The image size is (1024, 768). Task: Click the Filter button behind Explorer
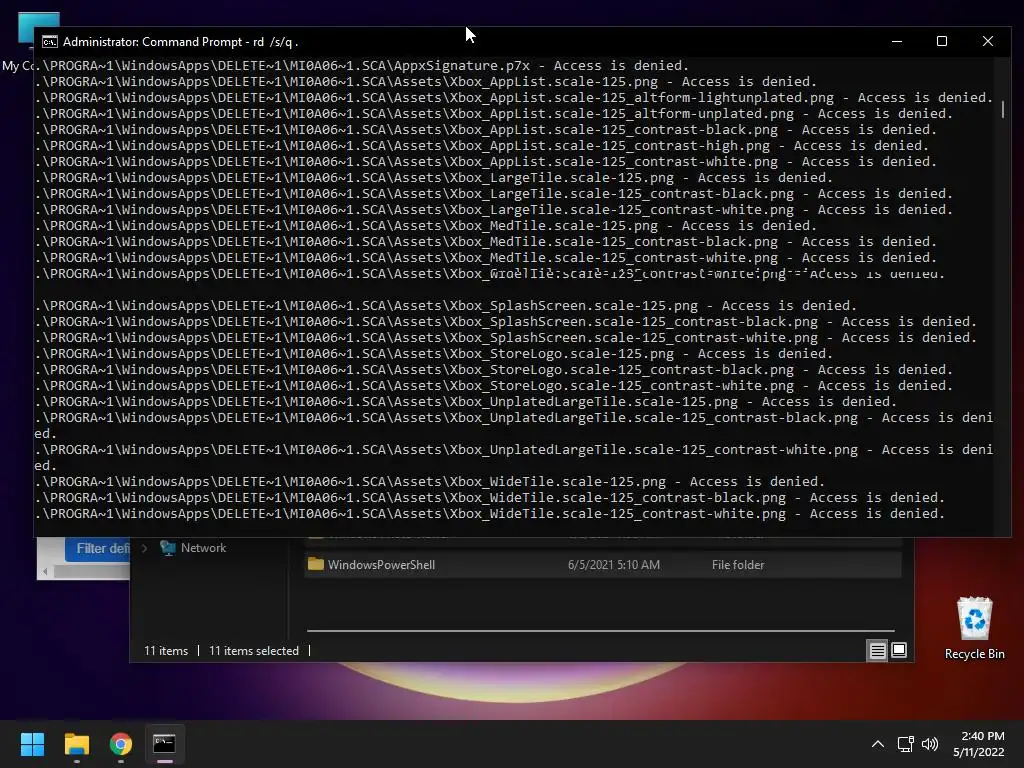[x=98, y=549]
